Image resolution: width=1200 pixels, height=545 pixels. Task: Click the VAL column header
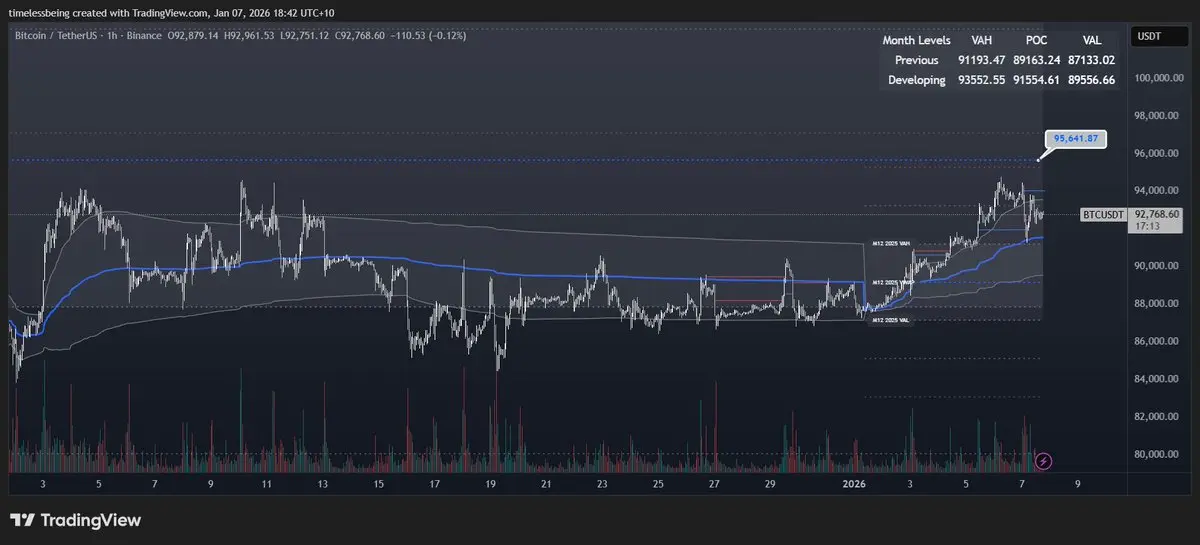coord(1091,40)
